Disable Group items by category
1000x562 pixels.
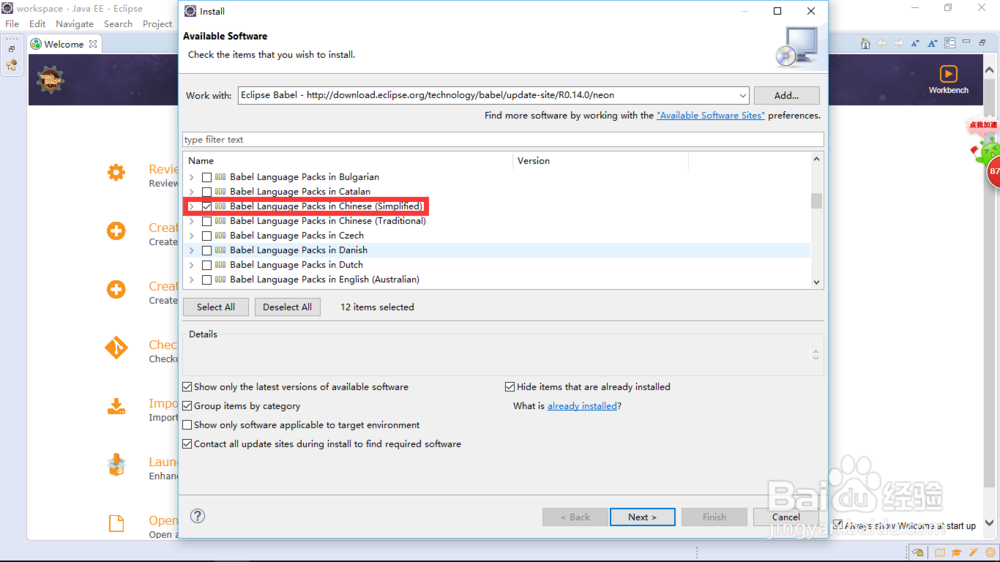pyautogui.click(x=188, y=406)
